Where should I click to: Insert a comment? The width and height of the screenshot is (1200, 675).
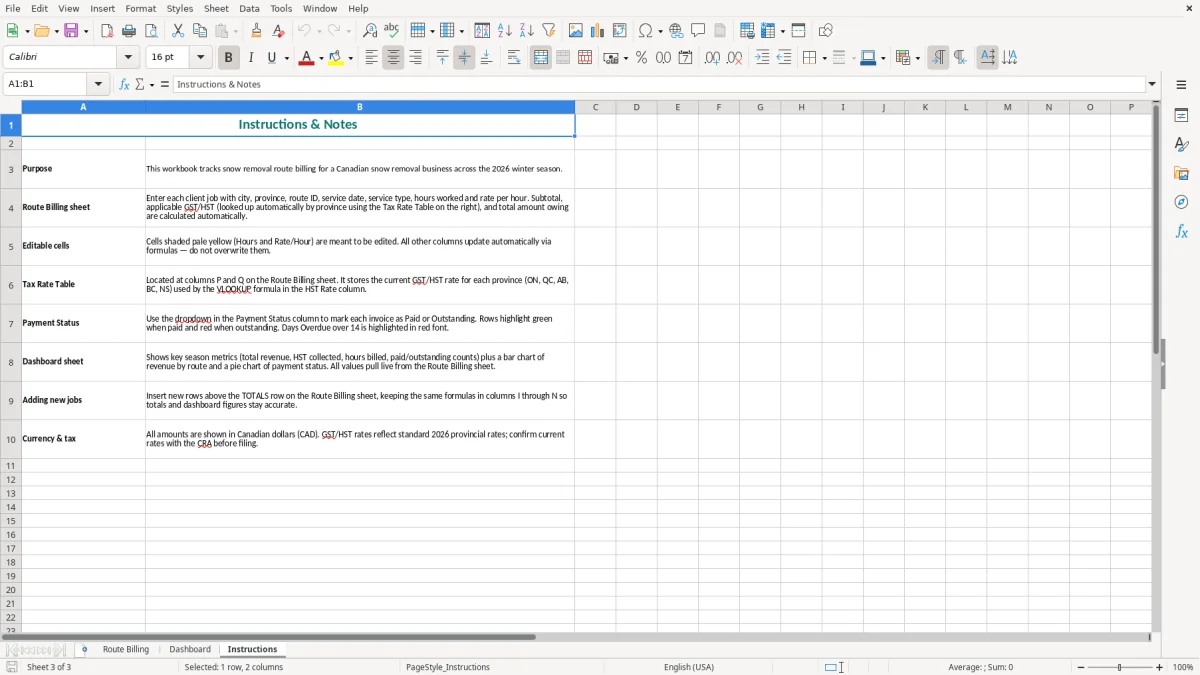click(x=698, y=31)
